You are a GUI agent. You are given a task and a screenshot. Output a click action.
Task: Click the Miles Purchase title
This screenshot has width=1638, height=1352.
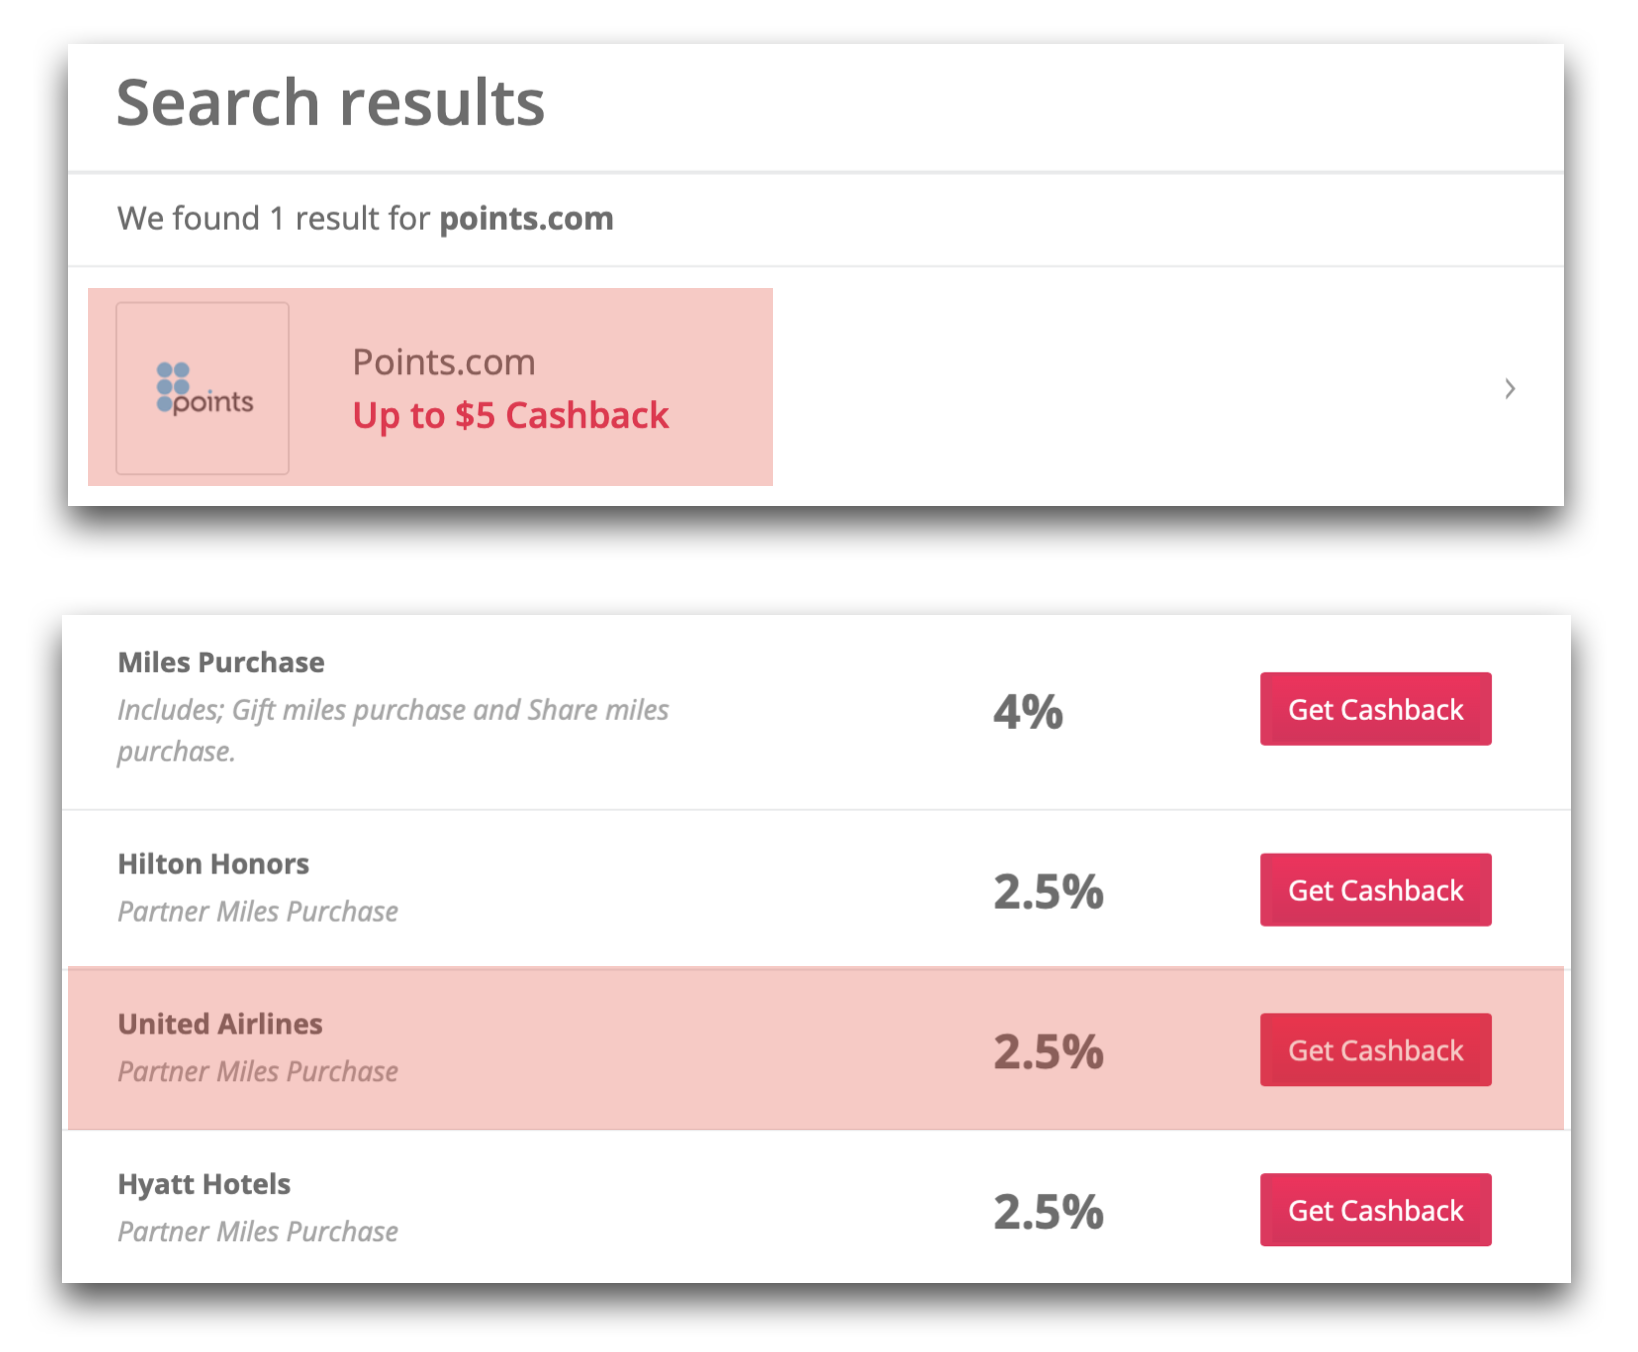click(221, 662)
